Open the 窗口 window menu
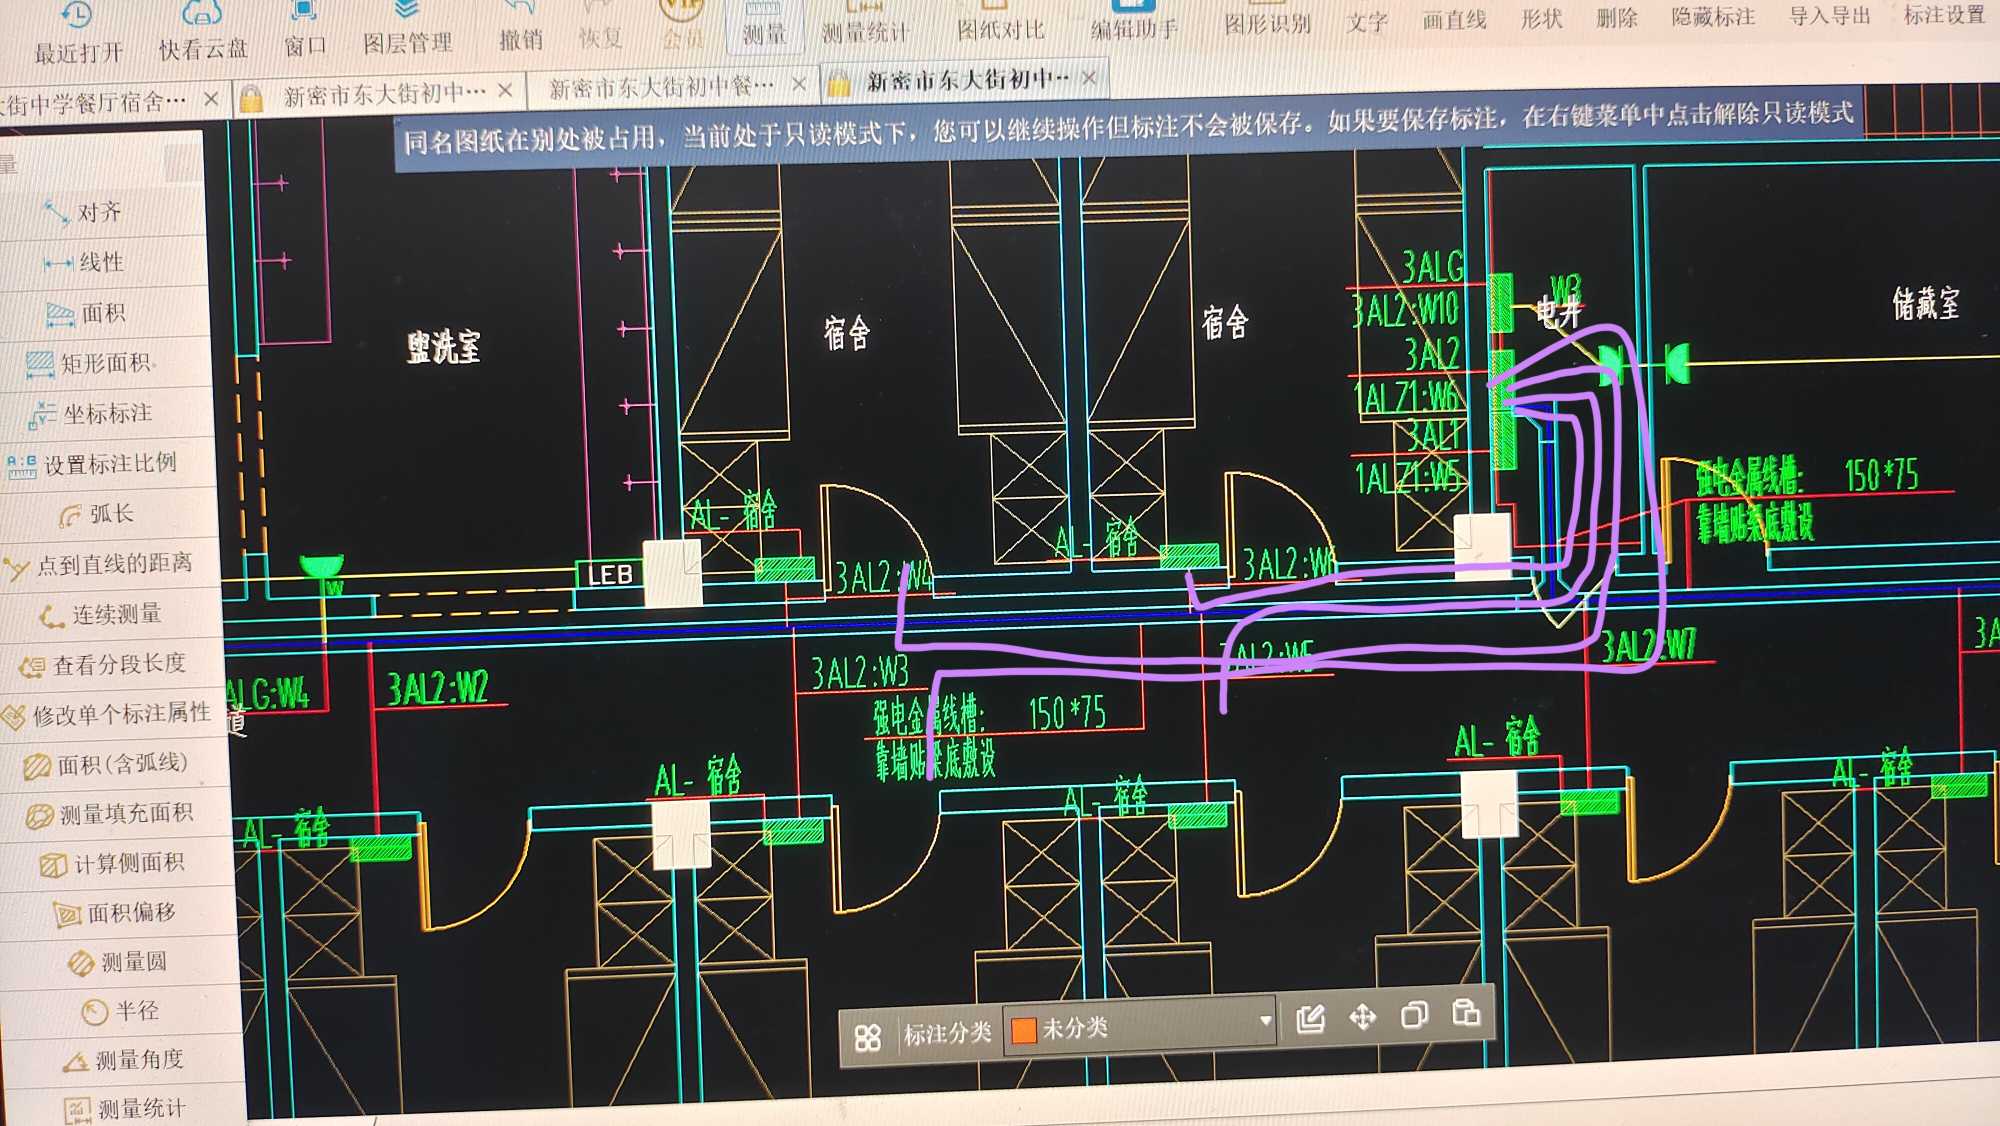The width and height of the screenshot is (2000, 1126). [305, 29]
